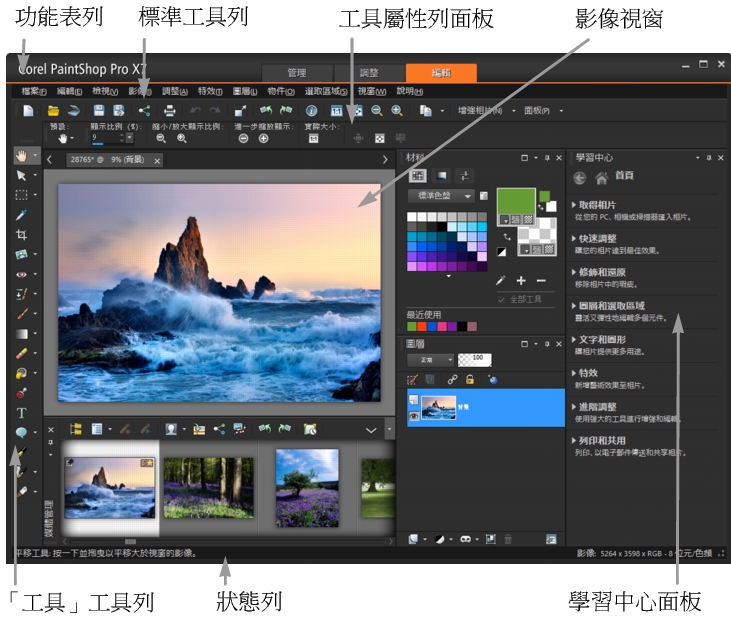The height and width of the screenshot is (625, 731).
Task: Select the Red Eye tool
Action: coord(21,274)
